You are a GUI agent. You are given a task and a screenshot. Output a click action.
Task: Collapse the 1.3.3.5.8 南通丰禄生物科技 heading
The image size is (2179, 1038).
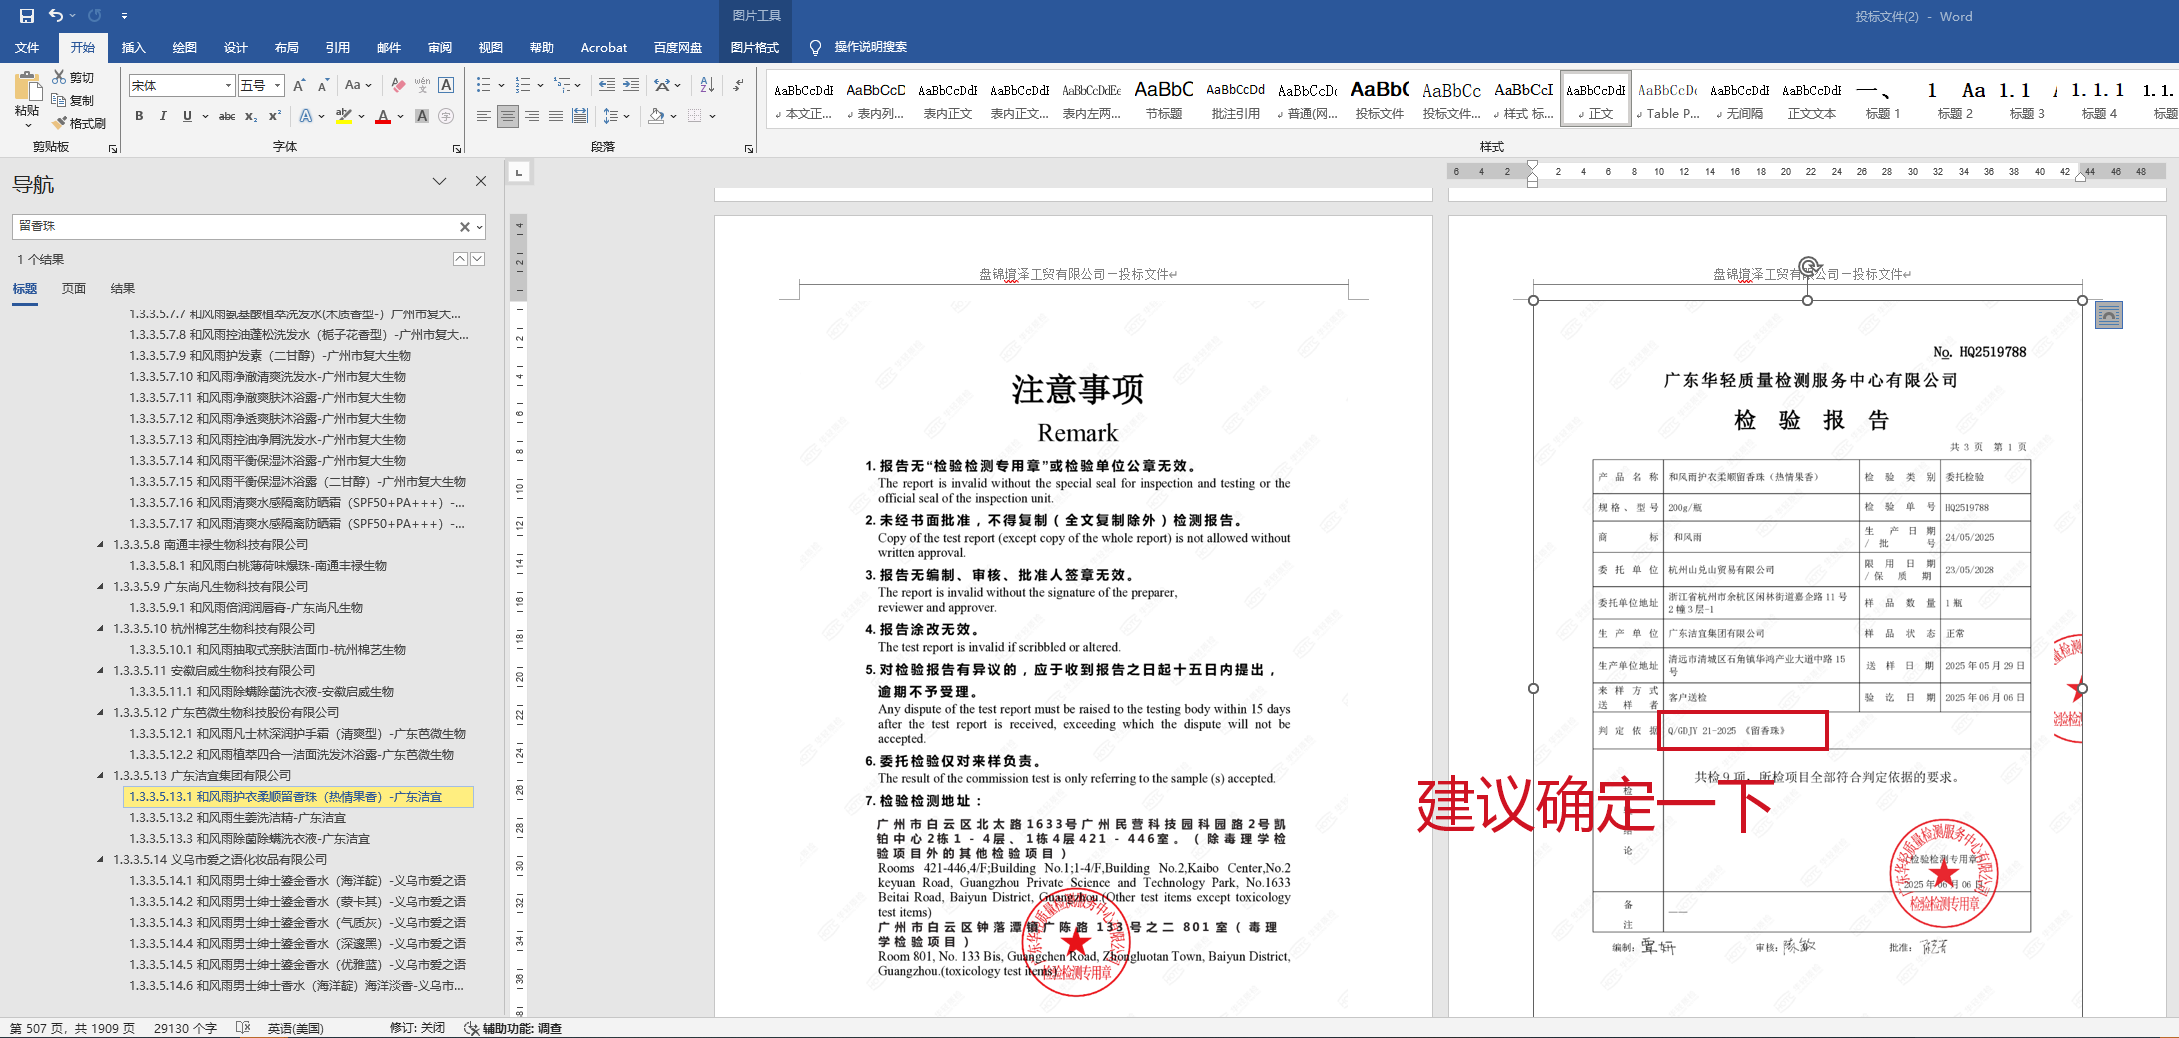point(100,545)
